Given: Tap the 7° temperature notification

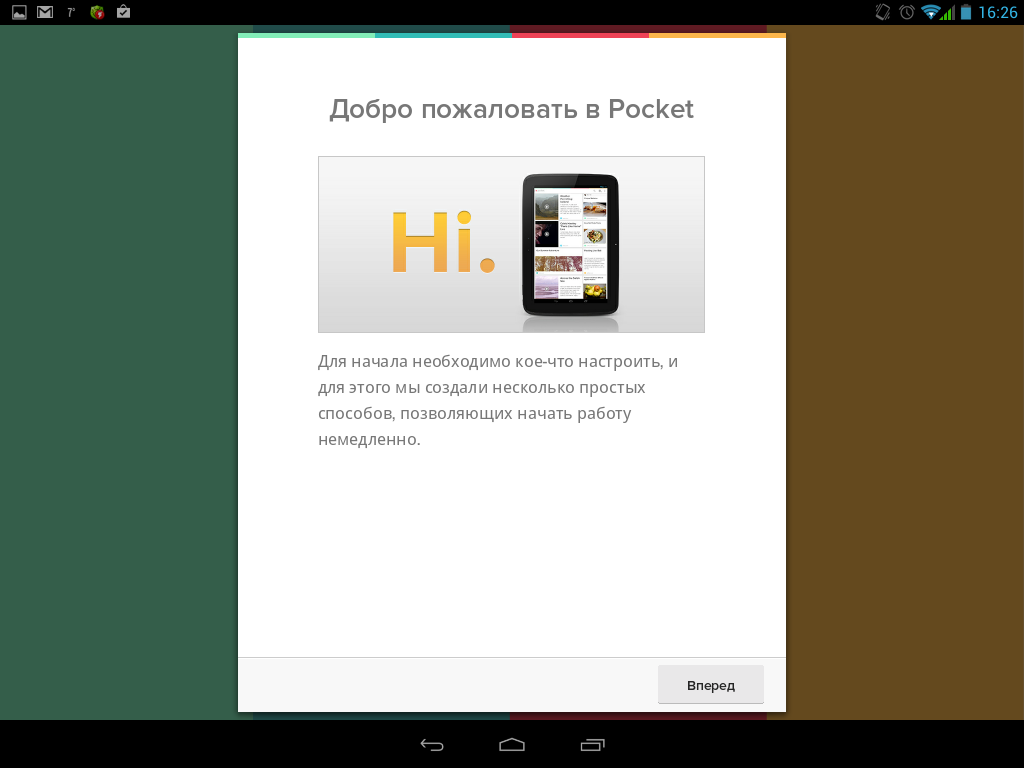Looking at the screenshot, I should [x=71, y=13].
